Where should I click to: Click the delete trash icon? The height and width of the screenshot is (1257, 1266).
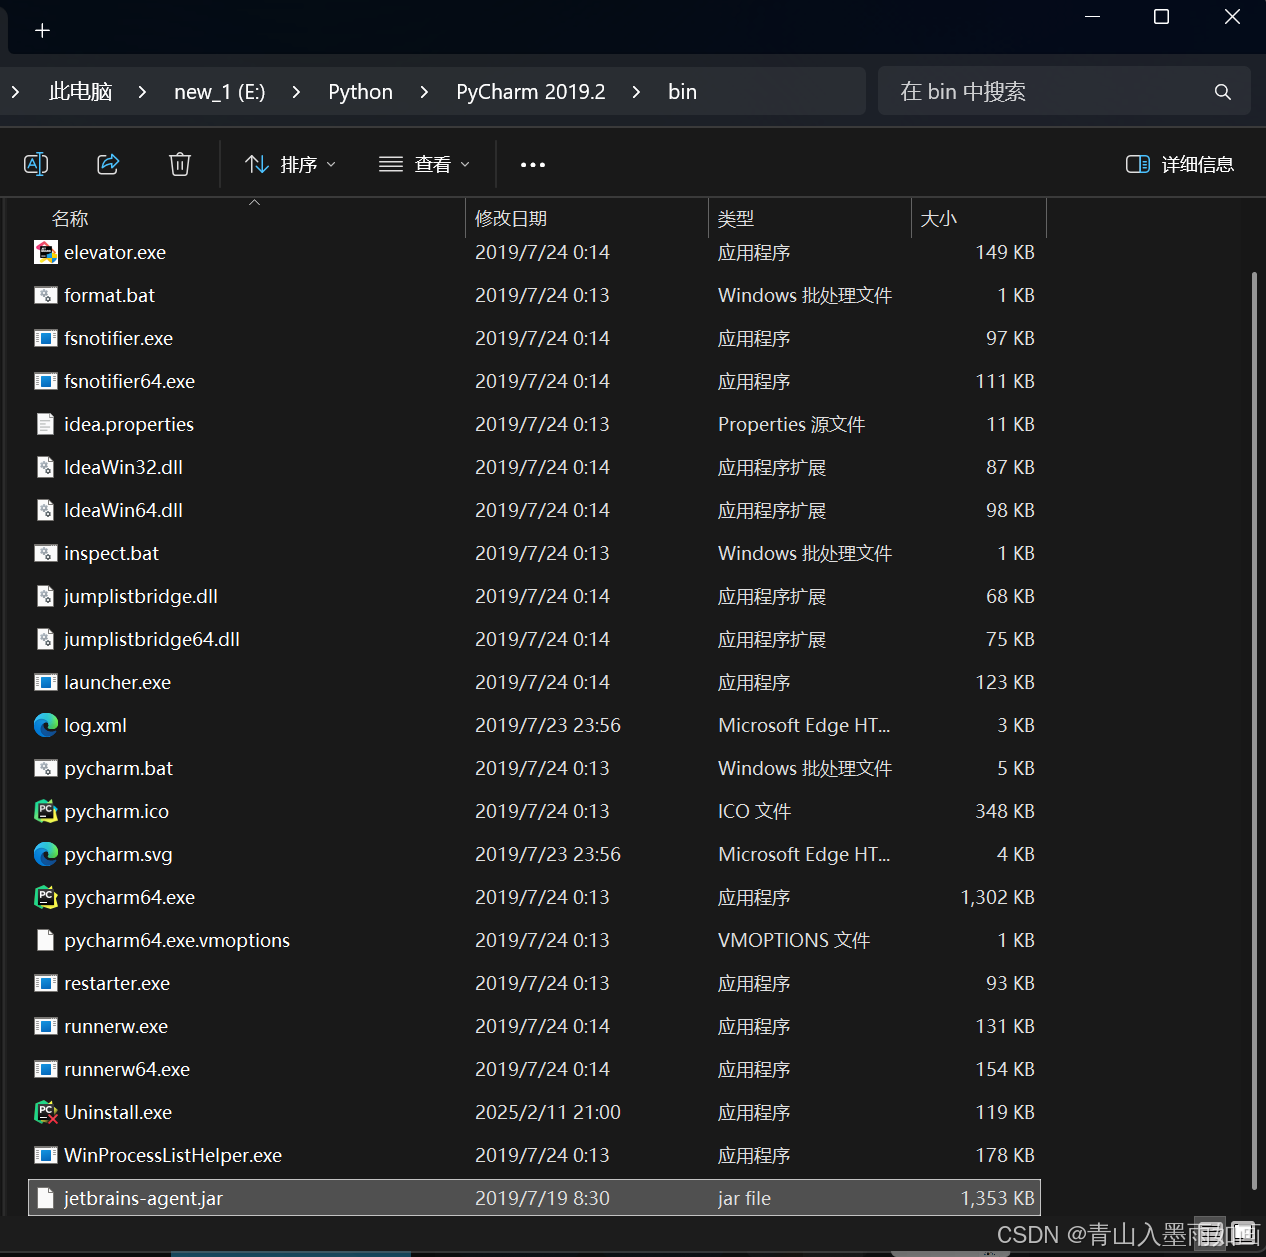(x=180, y=164)
